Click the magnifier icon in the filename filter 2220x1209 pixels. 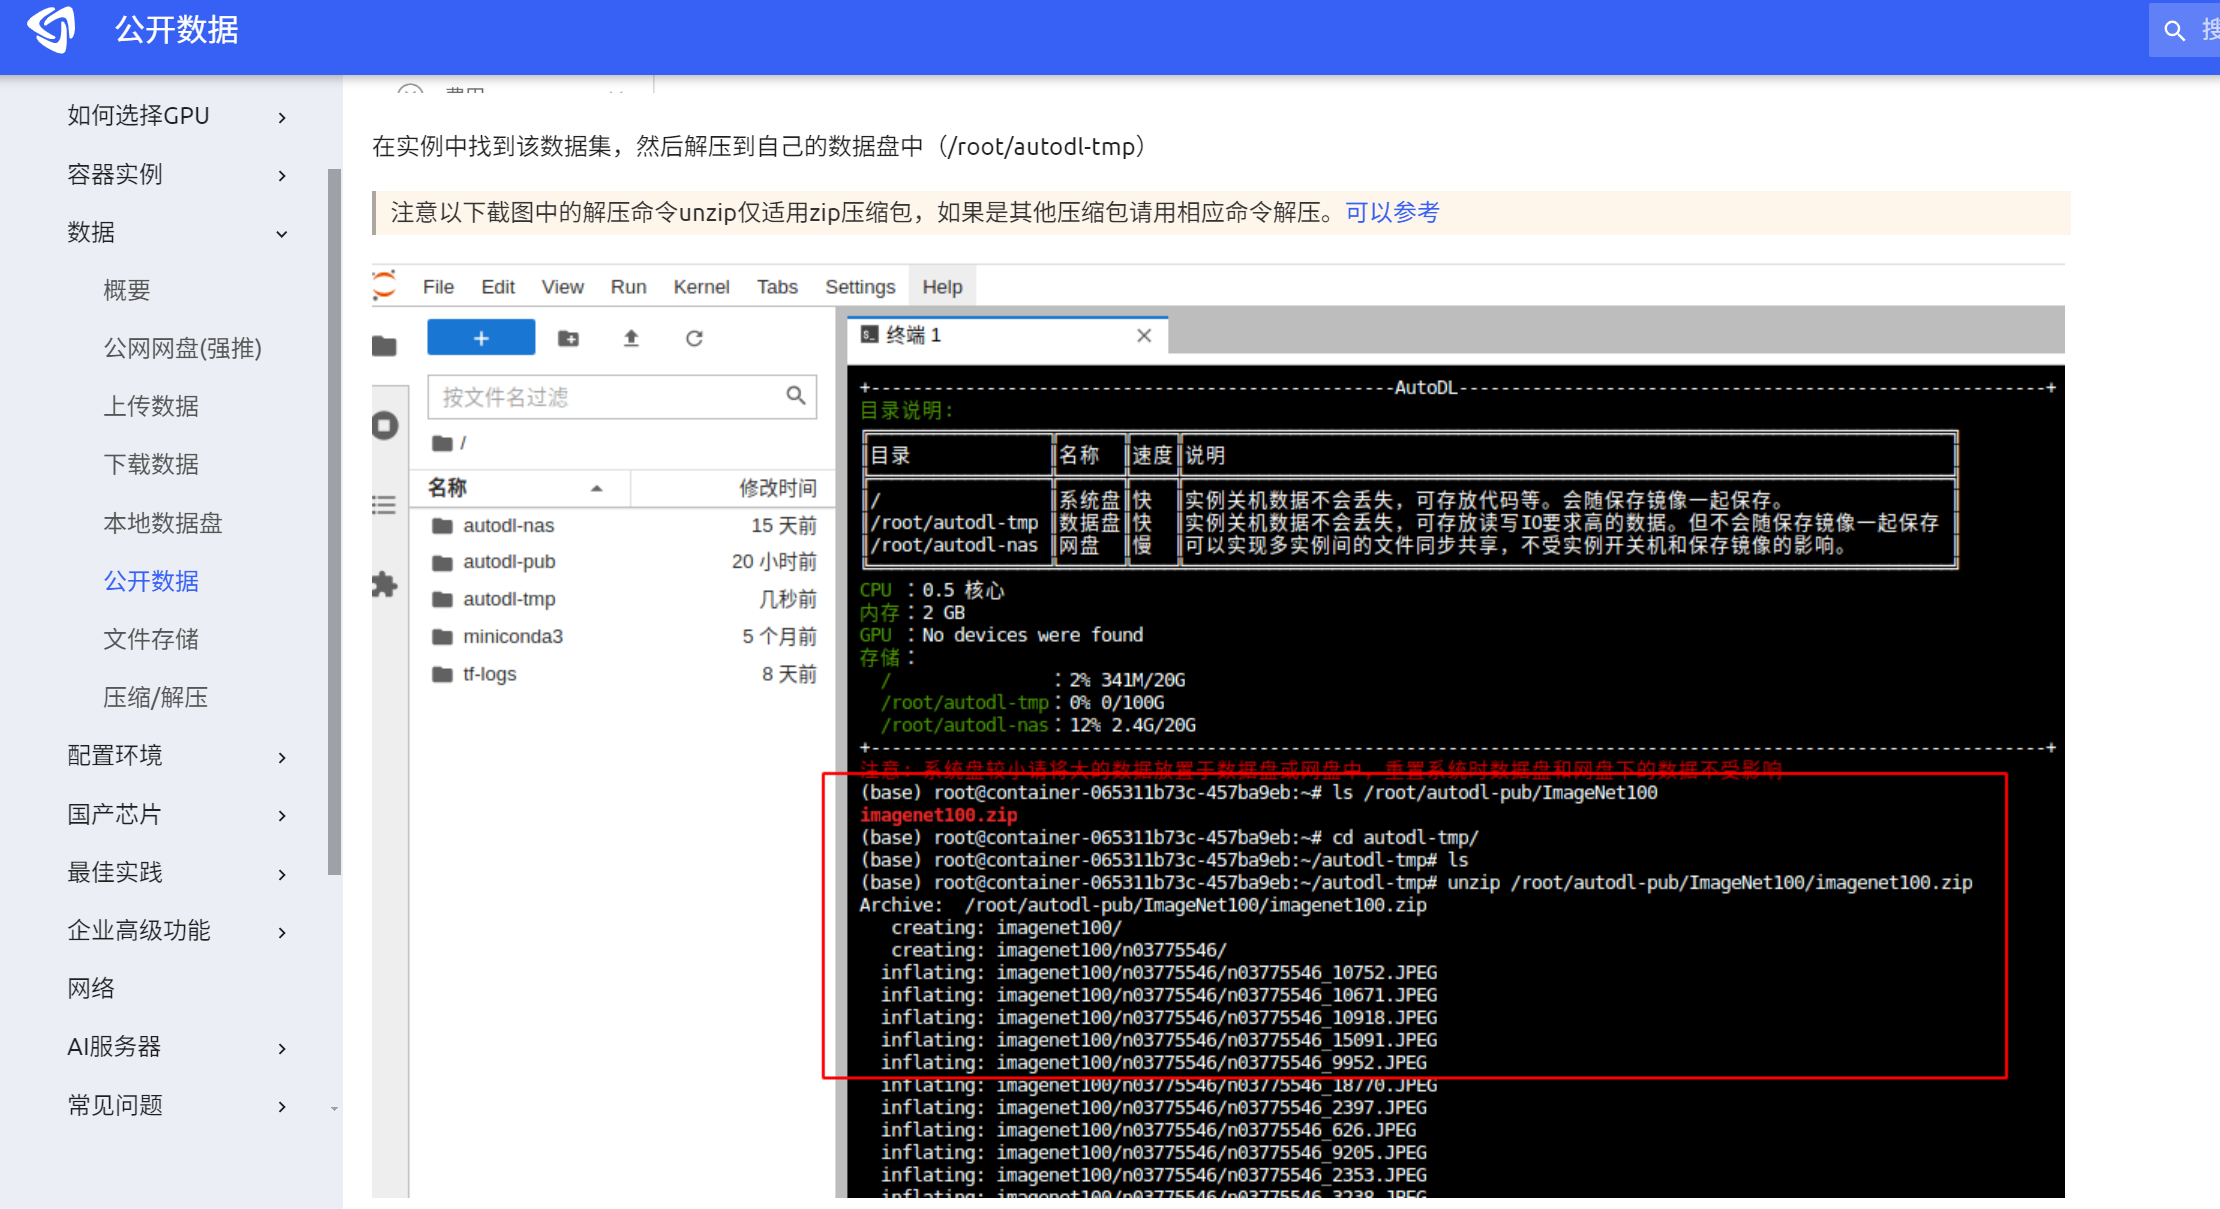795,396
